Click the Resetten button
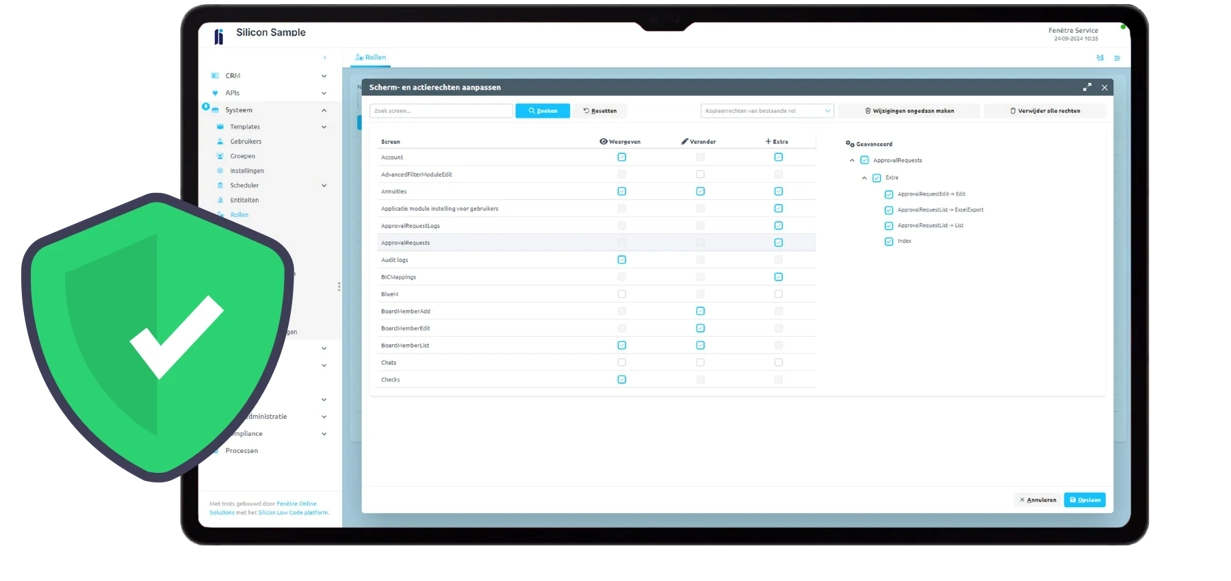This screenshot has width=1231, height=581. tap(600, 111)
